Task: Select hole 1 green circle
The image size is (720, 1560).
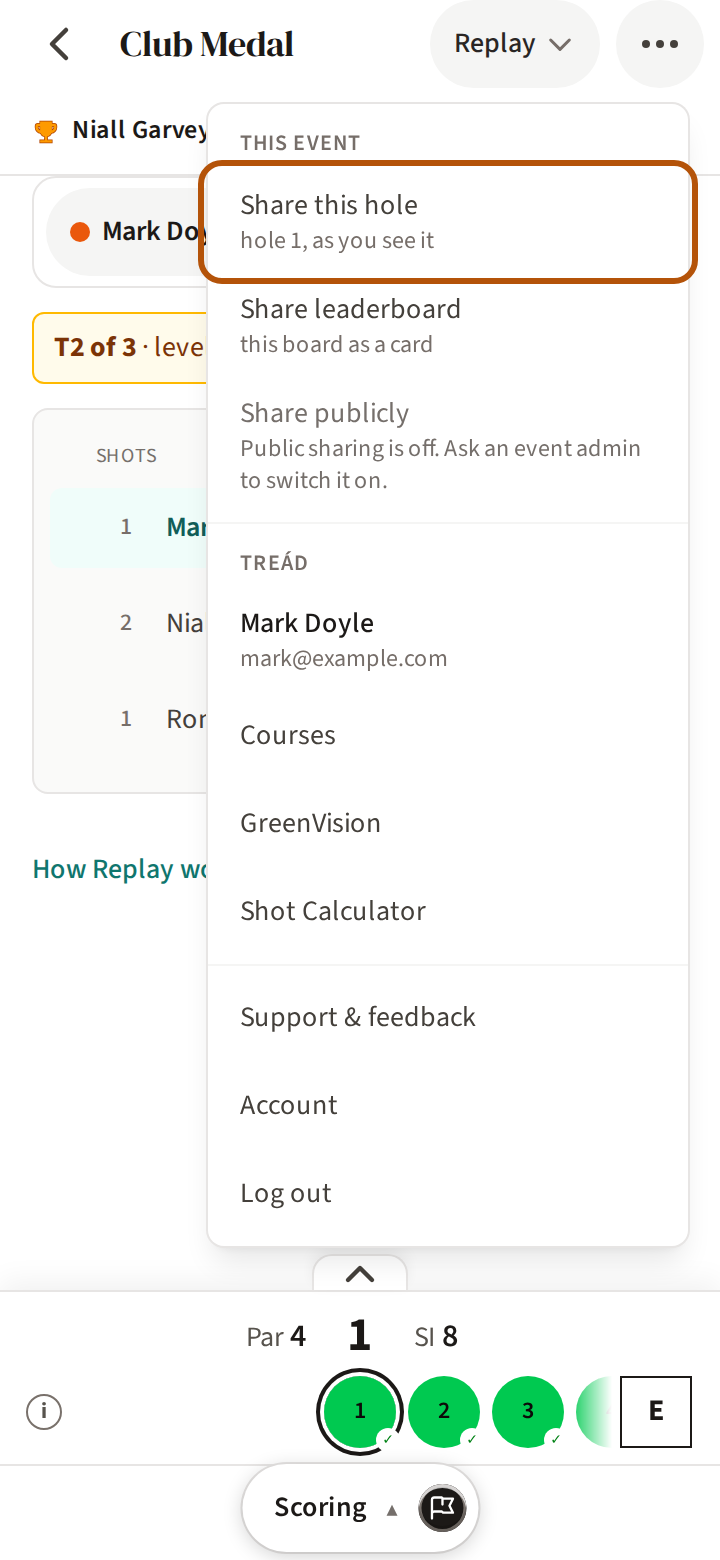Action: pos(360,1412)
